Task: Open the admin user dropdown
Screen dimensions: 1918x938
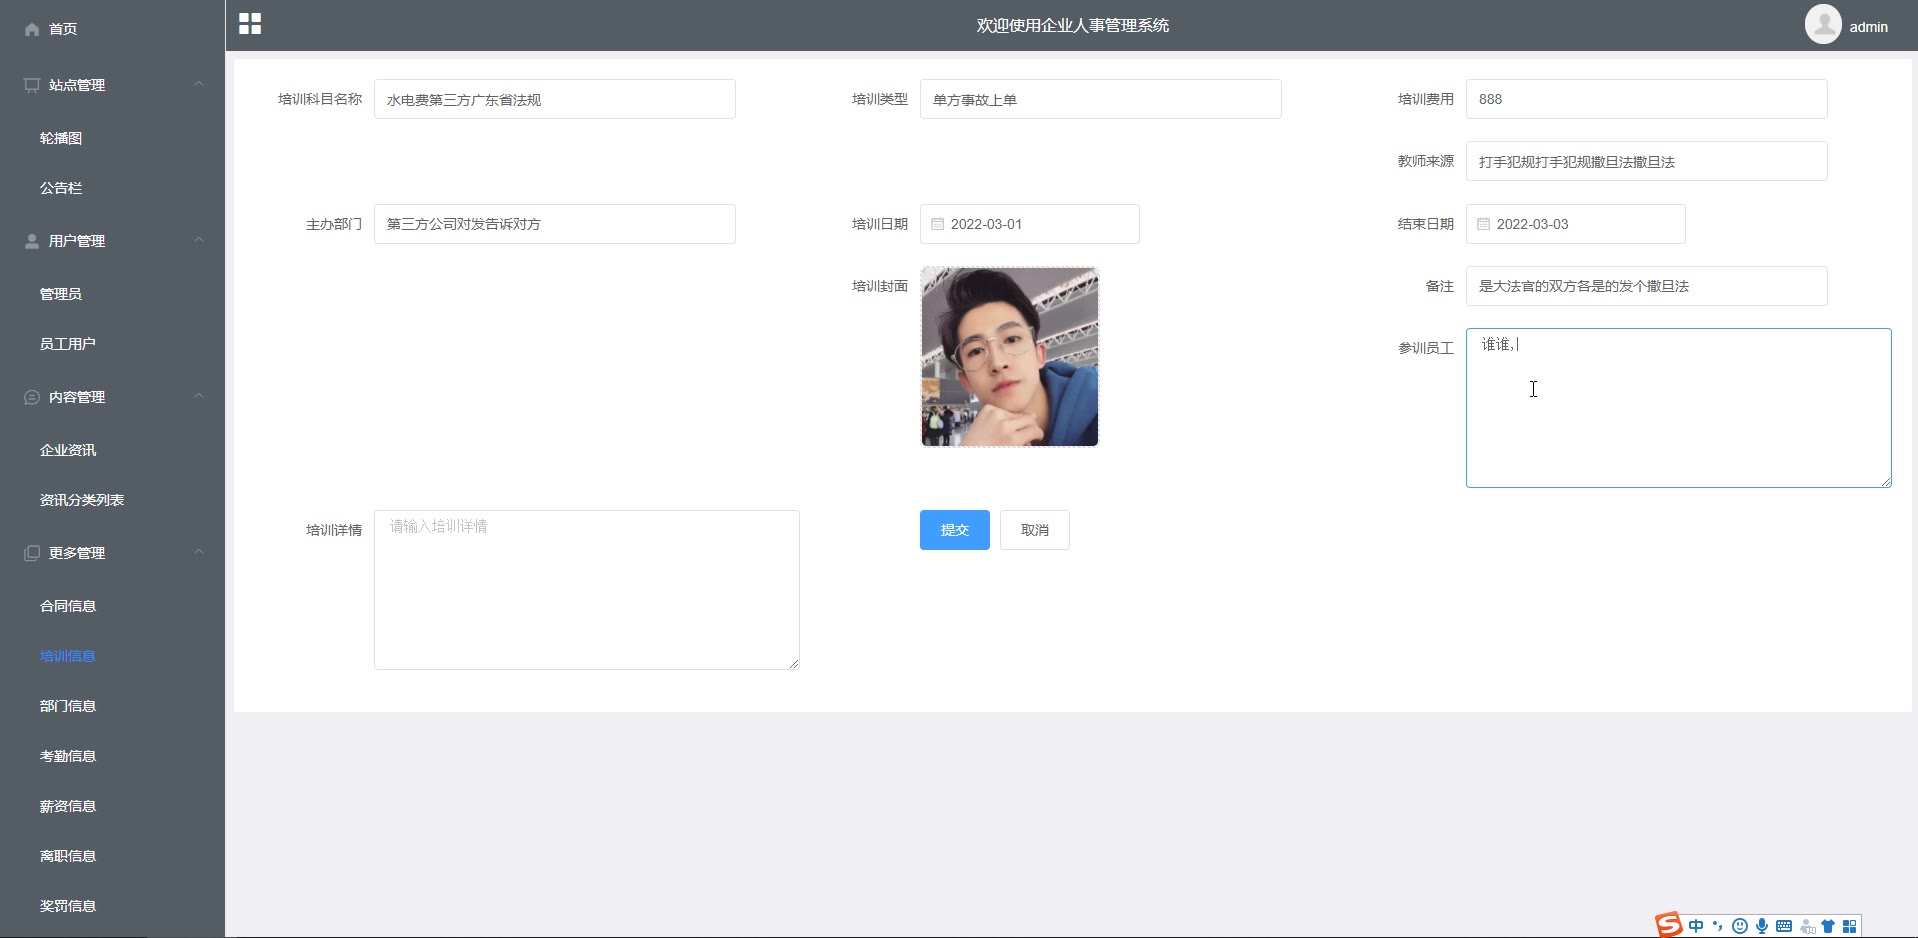Action: pyautogui.click(x=1868, y=27)
